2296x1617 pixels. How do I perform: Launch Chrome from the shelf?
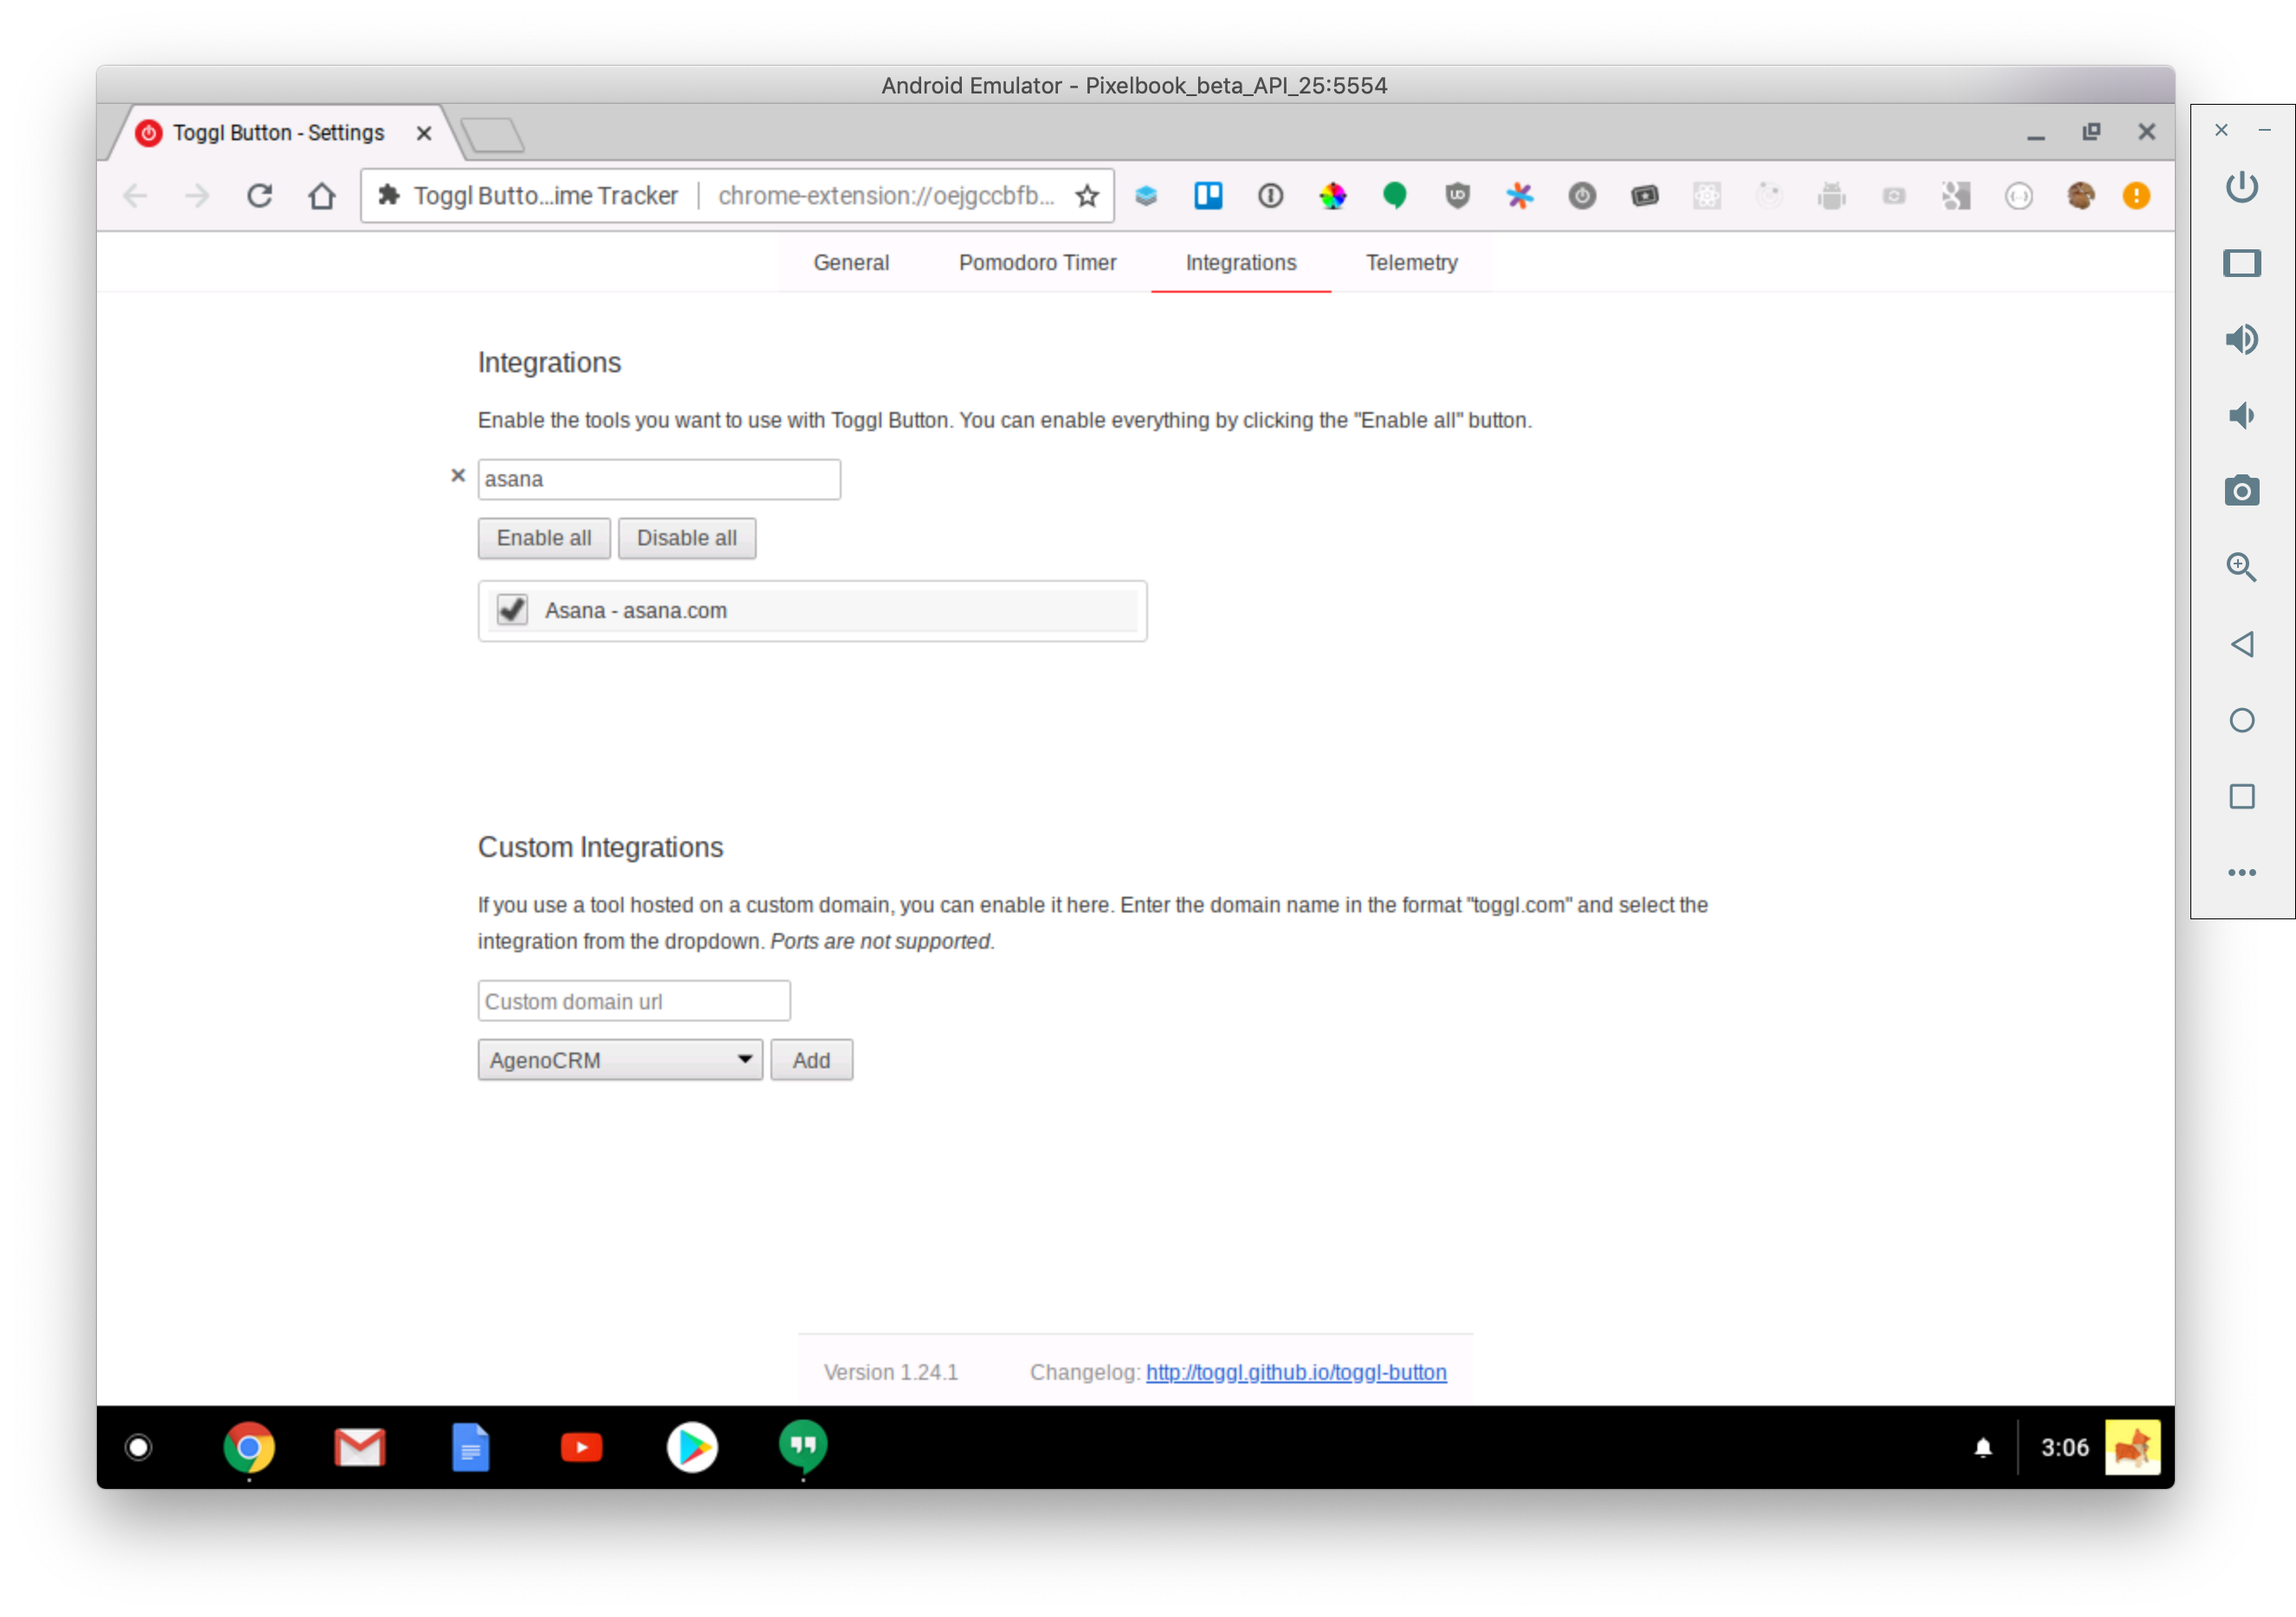click(249, 1447)
